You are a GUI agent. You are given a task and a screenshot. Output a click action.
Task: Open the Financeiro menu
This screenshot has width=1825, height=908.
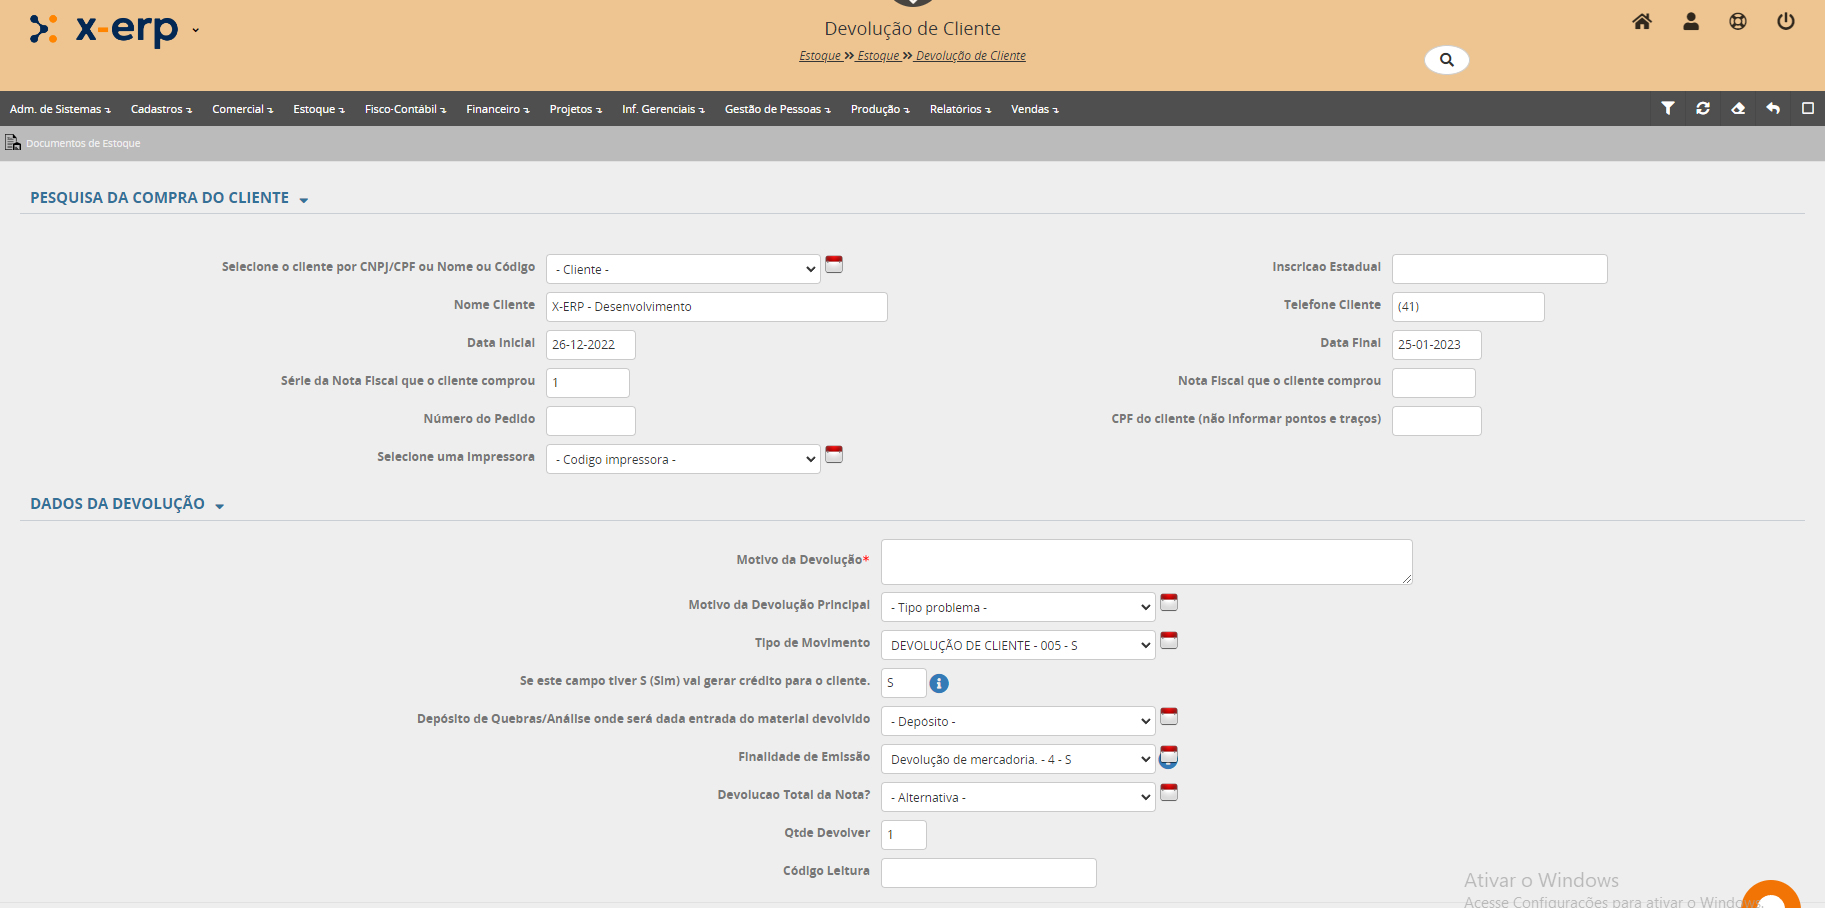[497, 109]
